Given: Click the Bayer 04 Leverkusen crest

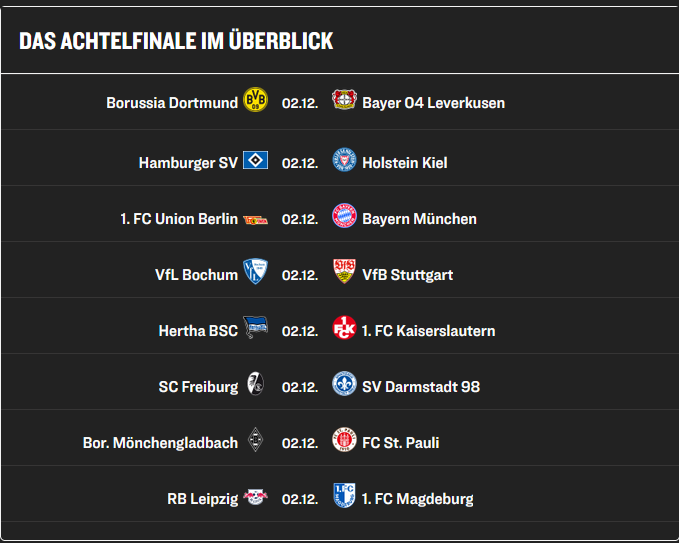Looking at the screenshot, I should coord(344,100).
